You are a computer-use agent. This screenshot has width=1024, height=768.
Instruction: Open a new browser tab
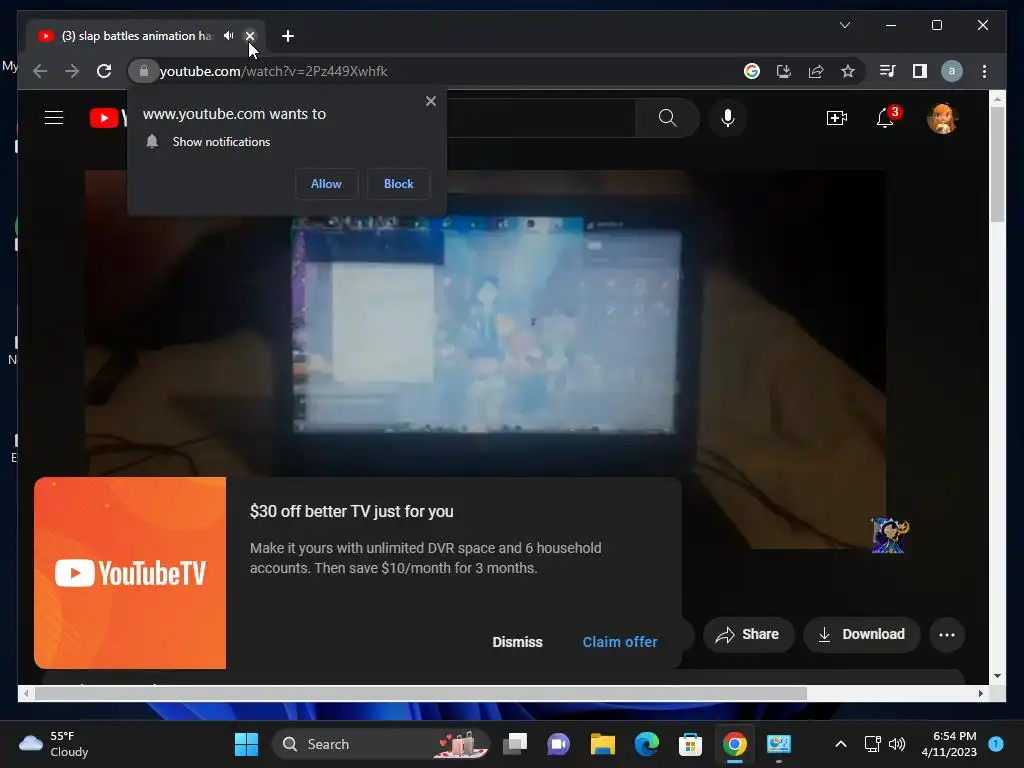287,36
